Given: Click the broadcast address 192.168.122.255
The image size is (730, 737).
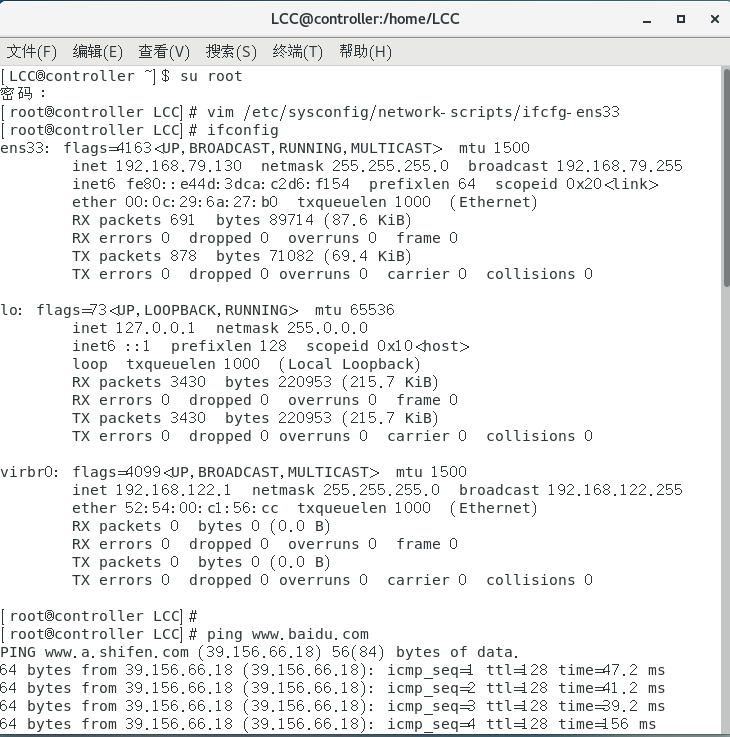Looking at the screenshot, I should click(615, 490).
